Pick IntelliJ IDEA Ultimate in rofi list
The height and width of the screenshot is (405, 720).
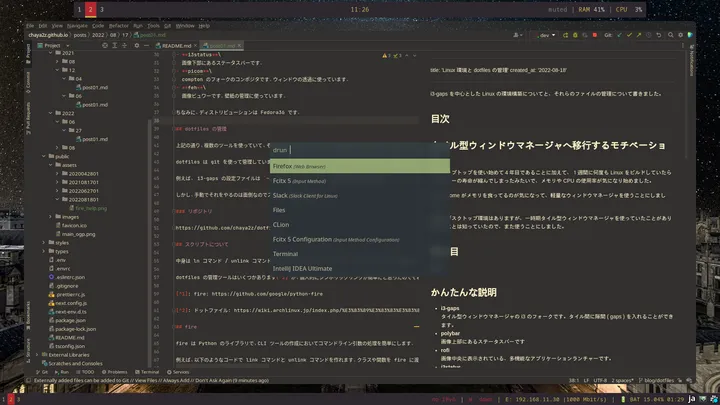360,269
